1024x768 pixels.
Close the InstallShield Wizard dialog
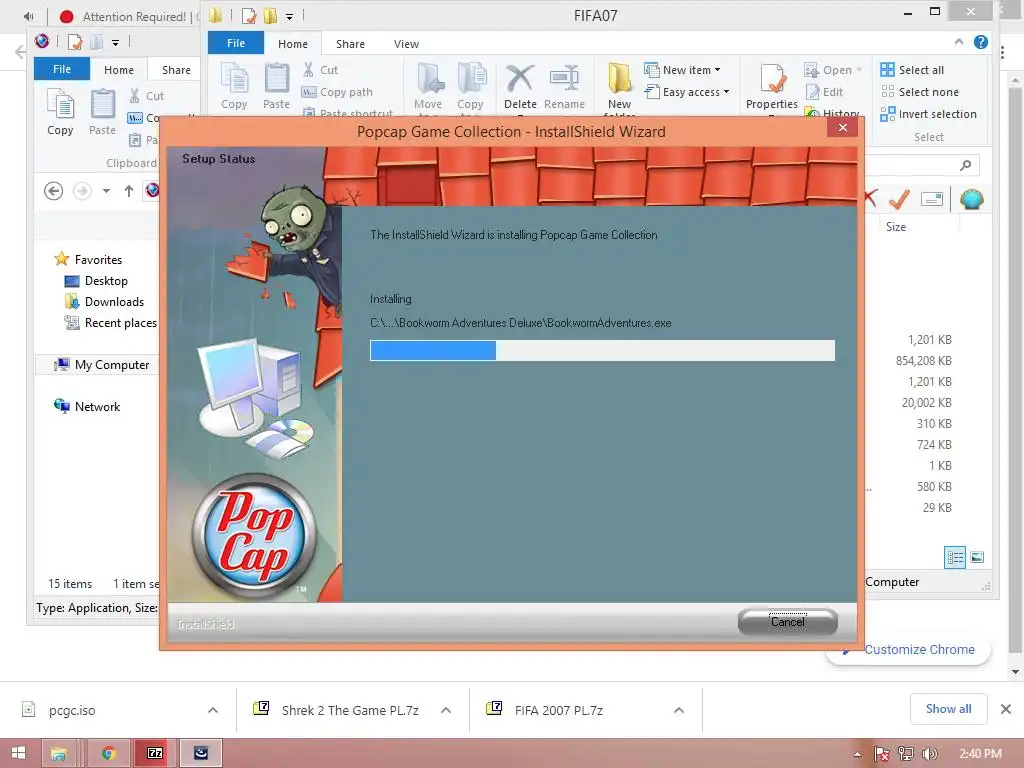842,128
